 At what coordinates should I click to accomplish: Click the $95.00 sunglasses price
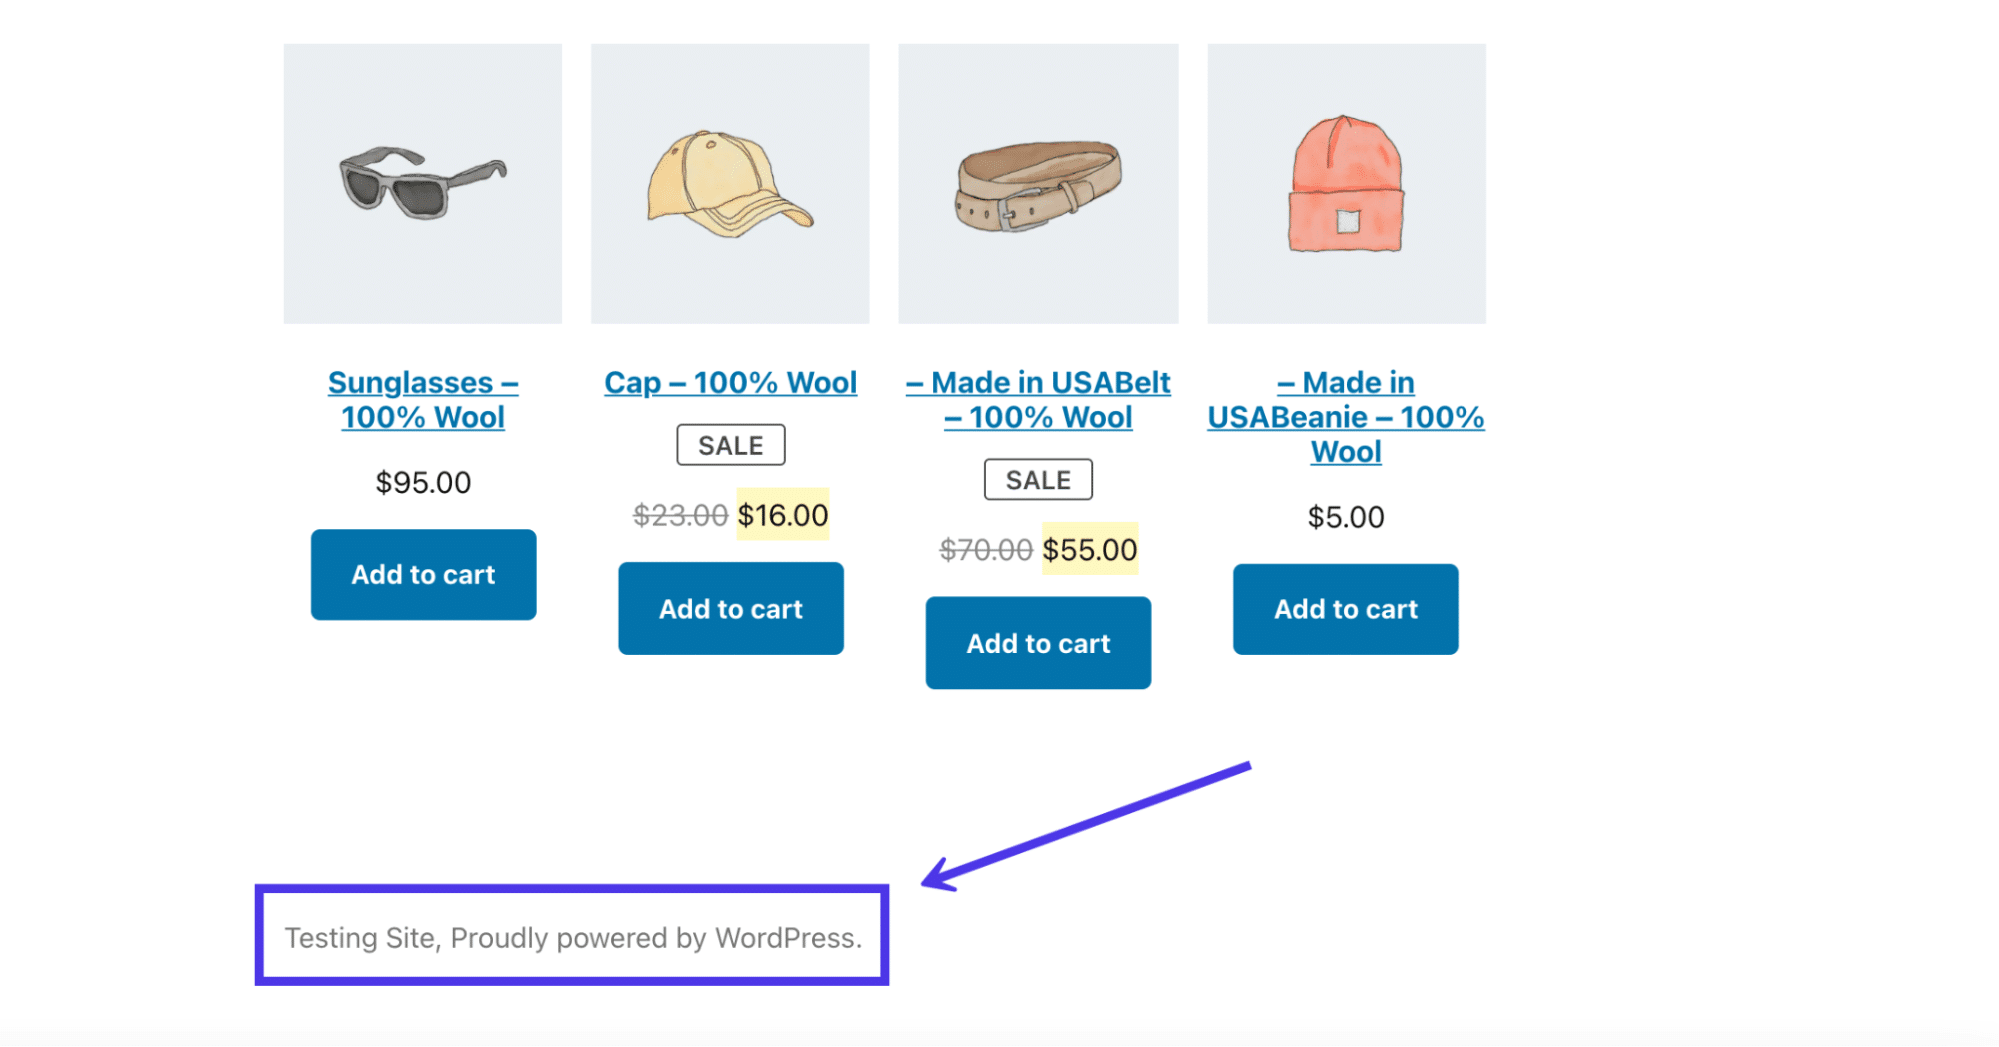(x=423, y=483)
